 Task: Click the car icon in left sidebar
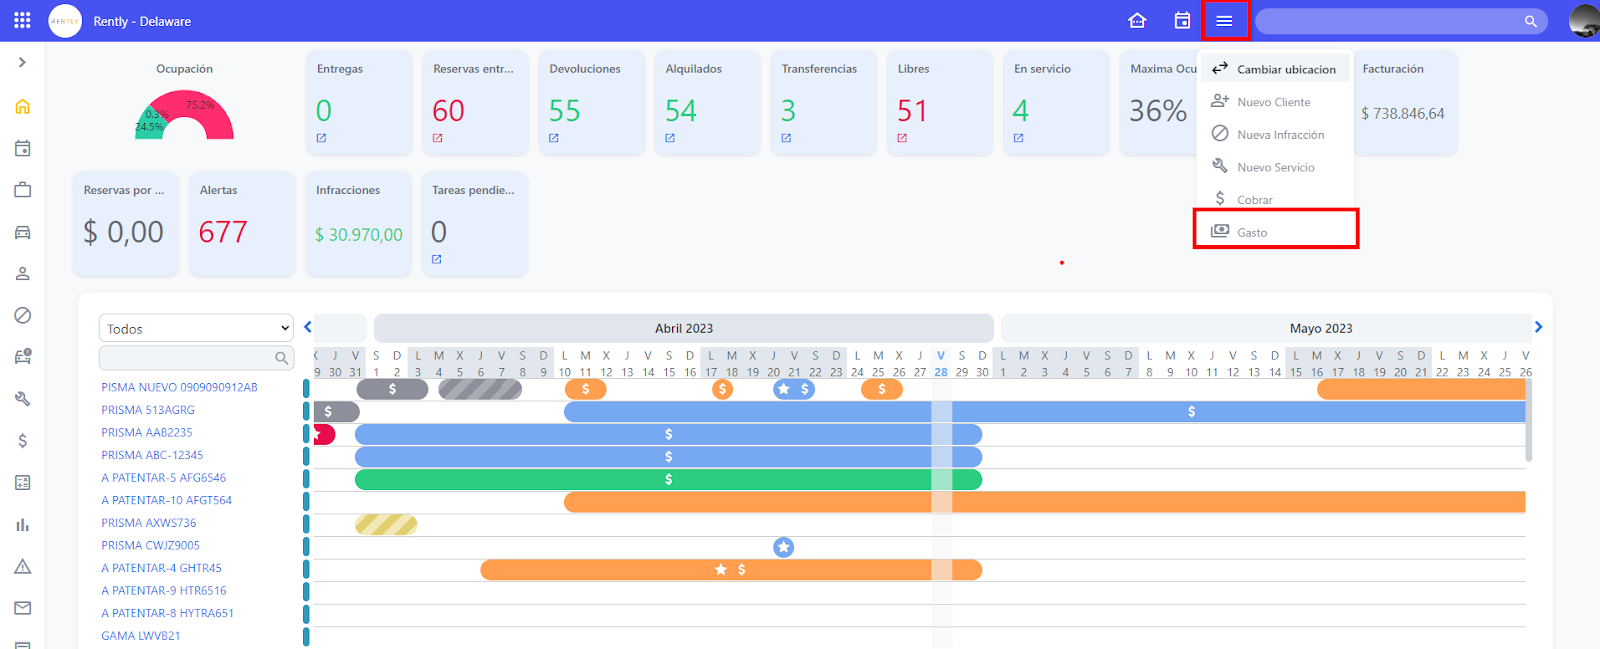(x=23, y=232)
